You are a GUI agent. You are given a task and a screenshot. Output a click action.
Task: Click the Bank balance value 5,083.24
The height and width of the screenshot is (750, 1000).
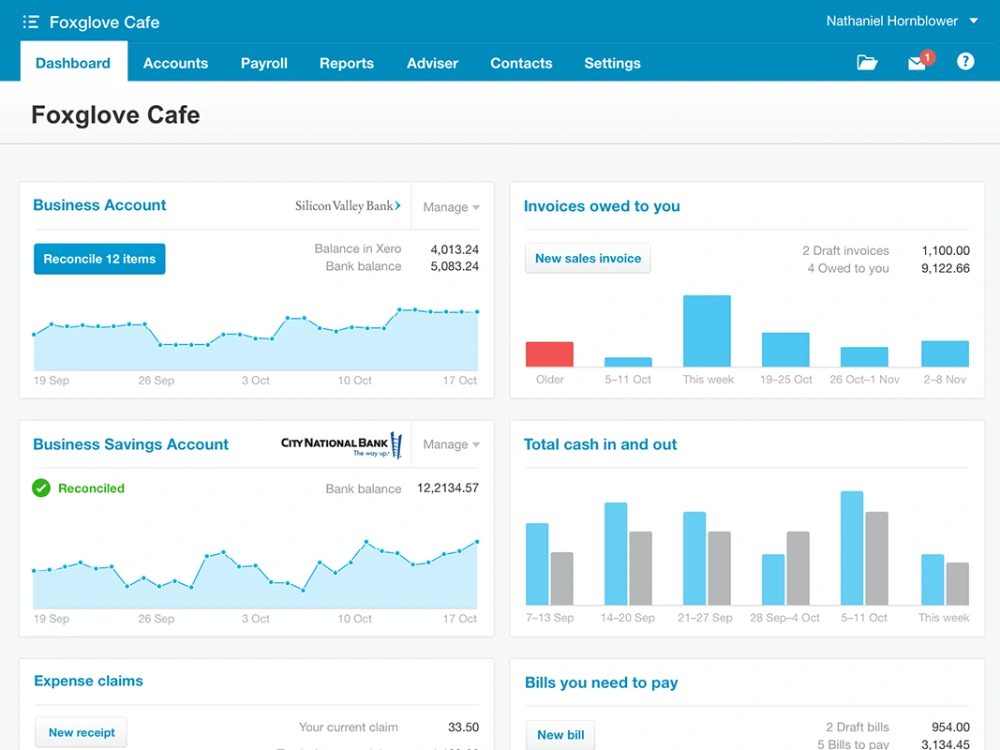454,266
